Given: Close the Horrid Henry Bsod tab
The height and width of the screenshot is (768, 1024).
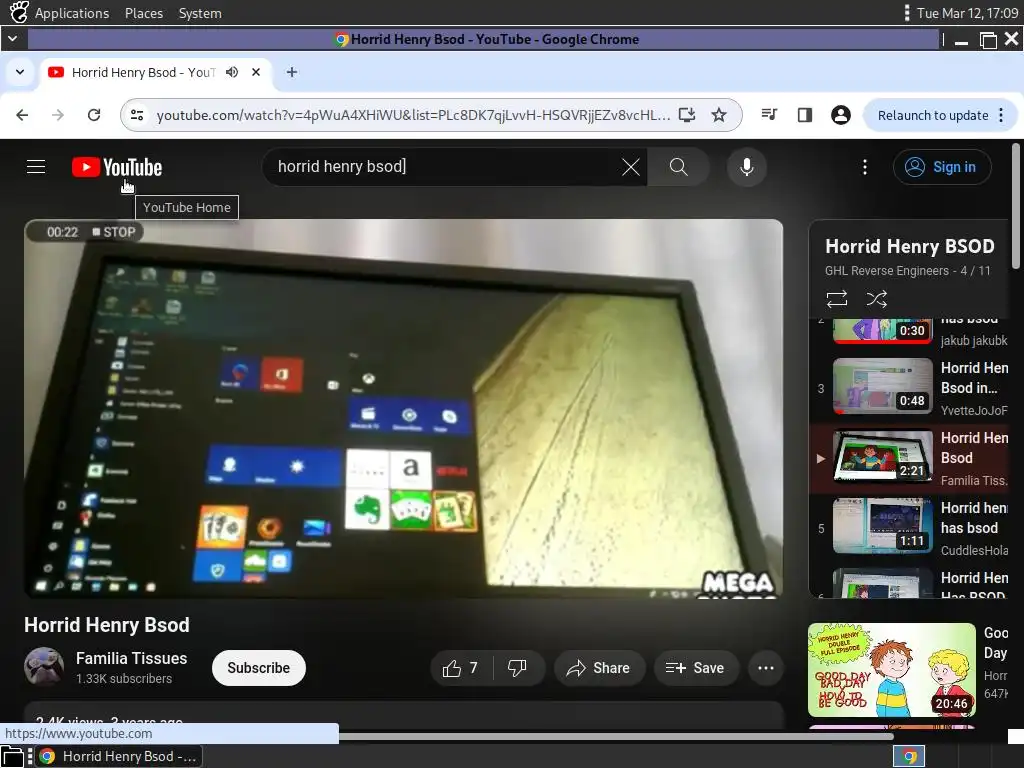Looking at the screenshot, I should click(256, 72).
